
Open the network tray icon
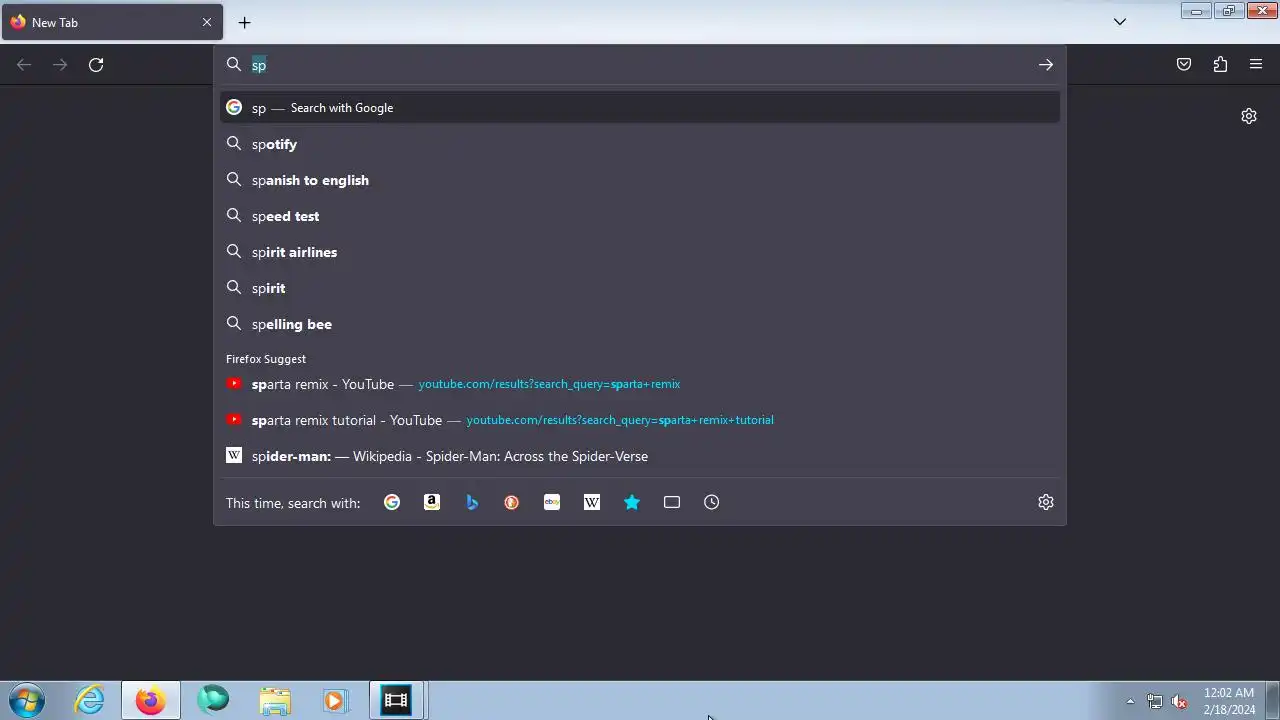point(1155,701)
